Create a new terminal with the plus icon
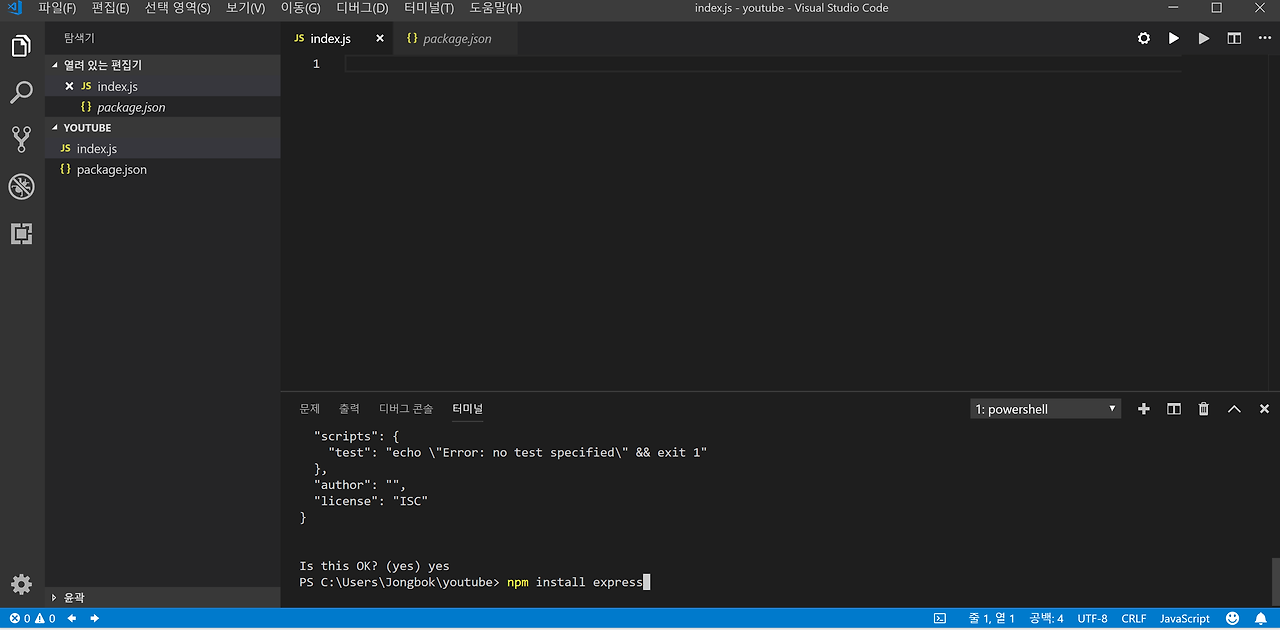 click(1144, 409)
